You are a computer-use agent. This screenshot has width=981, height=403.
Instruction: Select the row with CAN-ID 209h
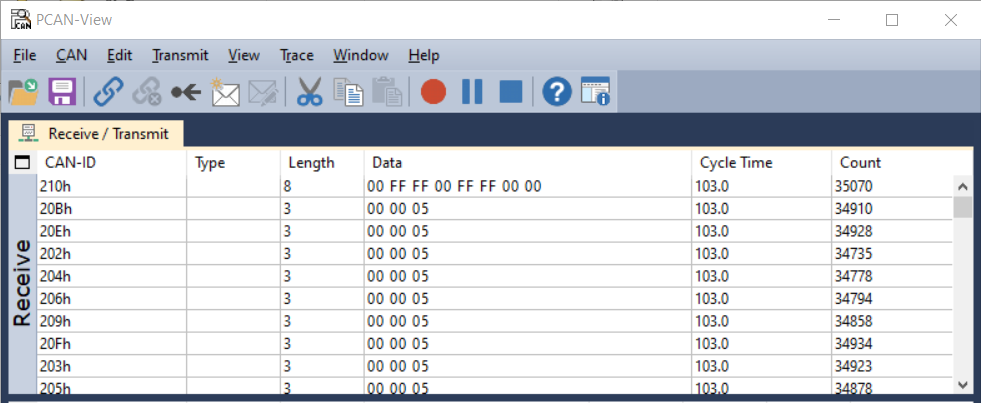click(494, 321)
